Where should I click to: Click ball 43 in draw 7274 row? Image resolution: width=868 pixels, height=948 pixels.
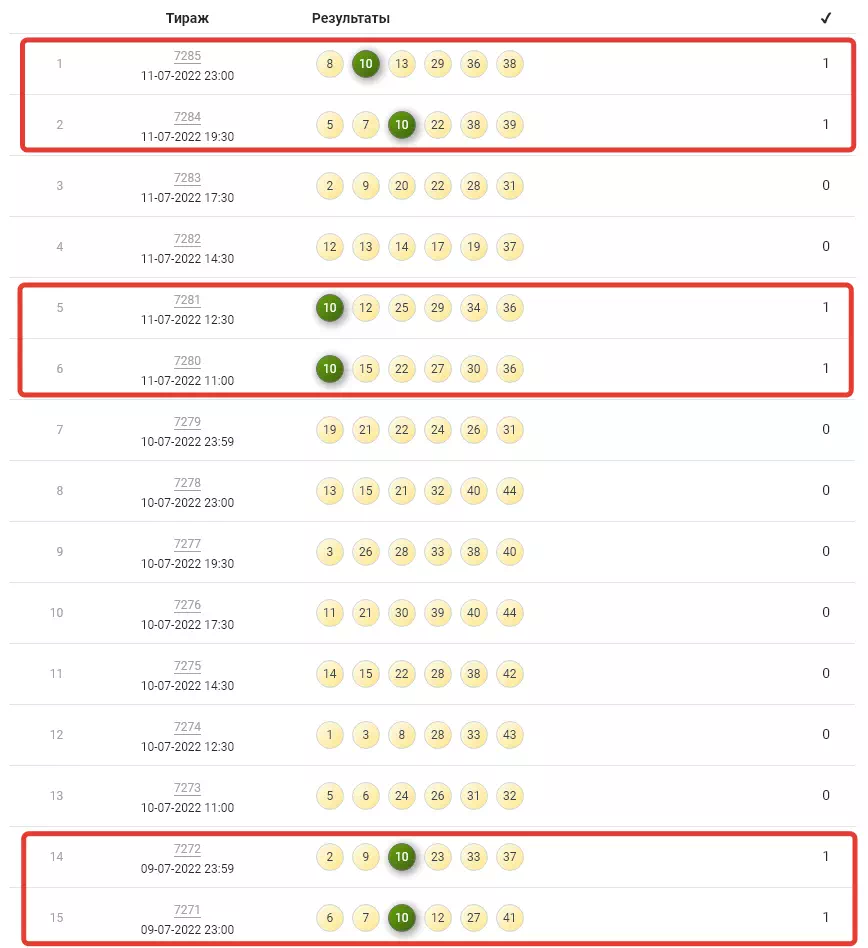(510, 735)
